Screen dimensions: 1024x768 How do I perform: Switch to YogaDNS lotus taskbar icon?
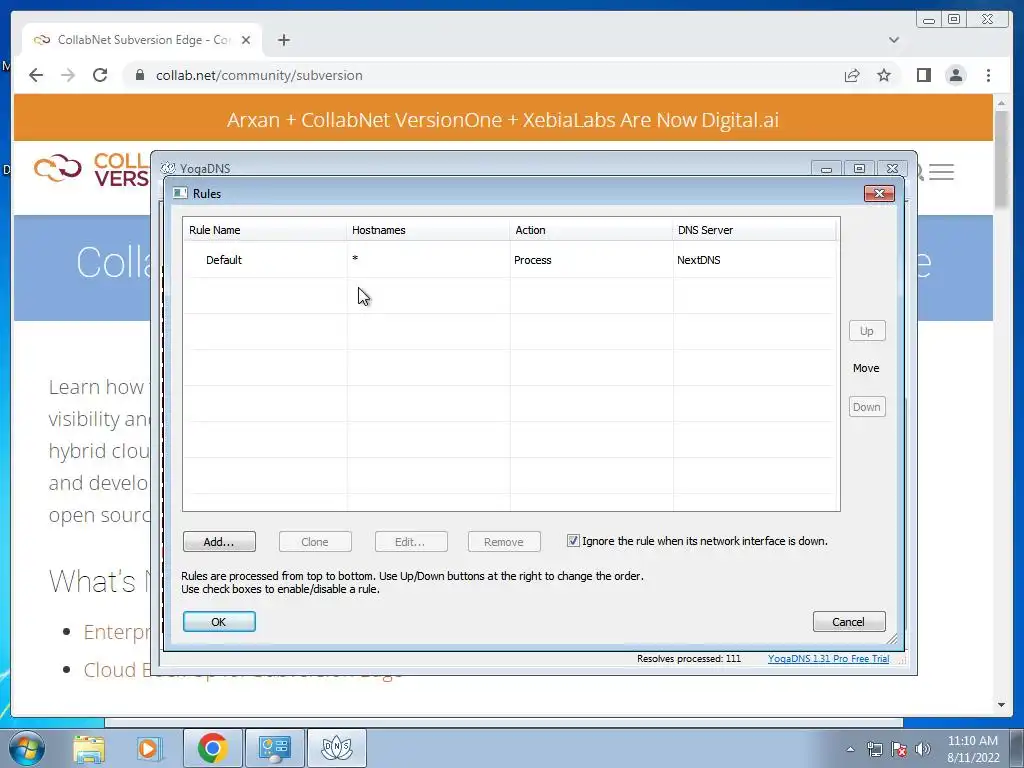(x=337, y=748)
